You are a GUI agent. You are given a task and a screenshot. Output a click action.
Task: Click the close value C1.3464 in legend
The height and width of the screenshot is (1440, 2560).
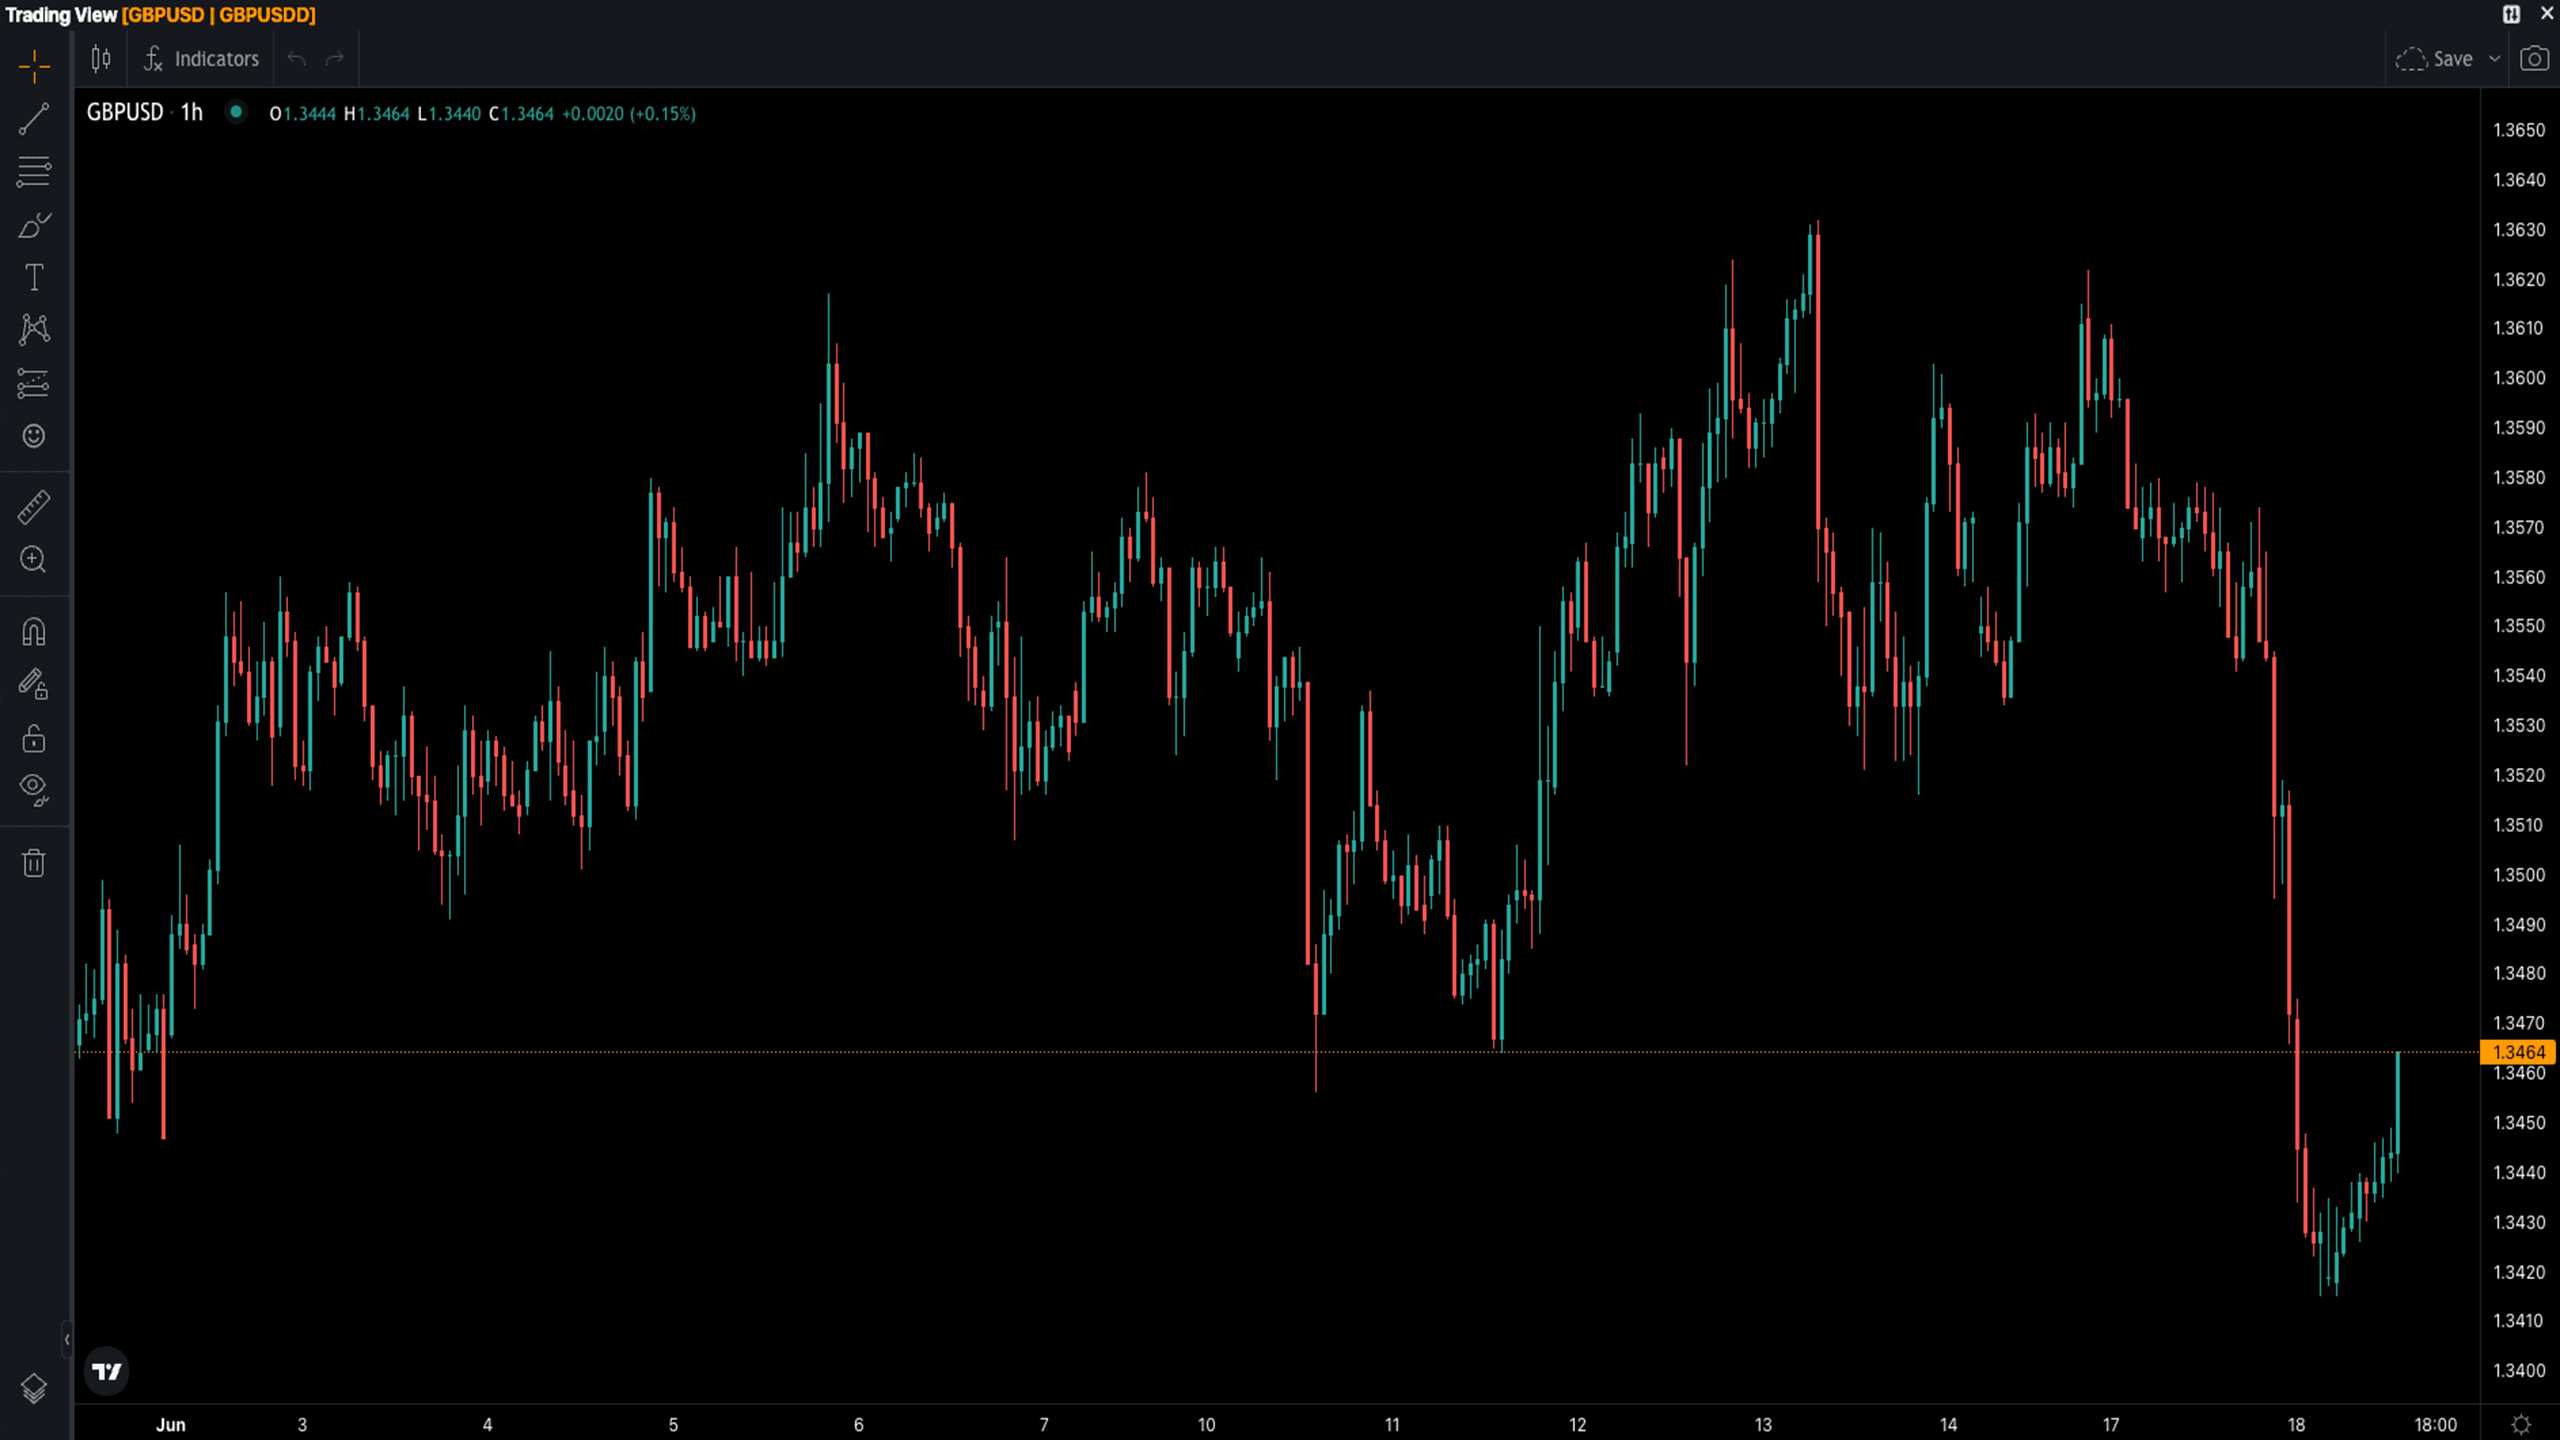(521, 114)
